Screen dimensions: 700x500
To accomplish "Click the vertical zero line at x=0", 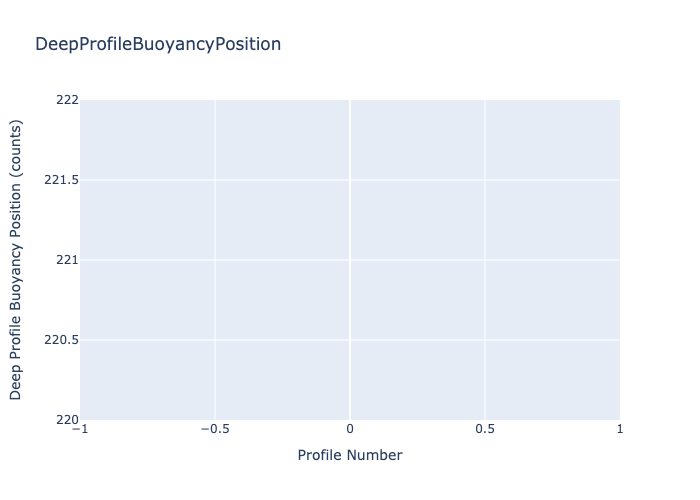I will click(350, 300).
